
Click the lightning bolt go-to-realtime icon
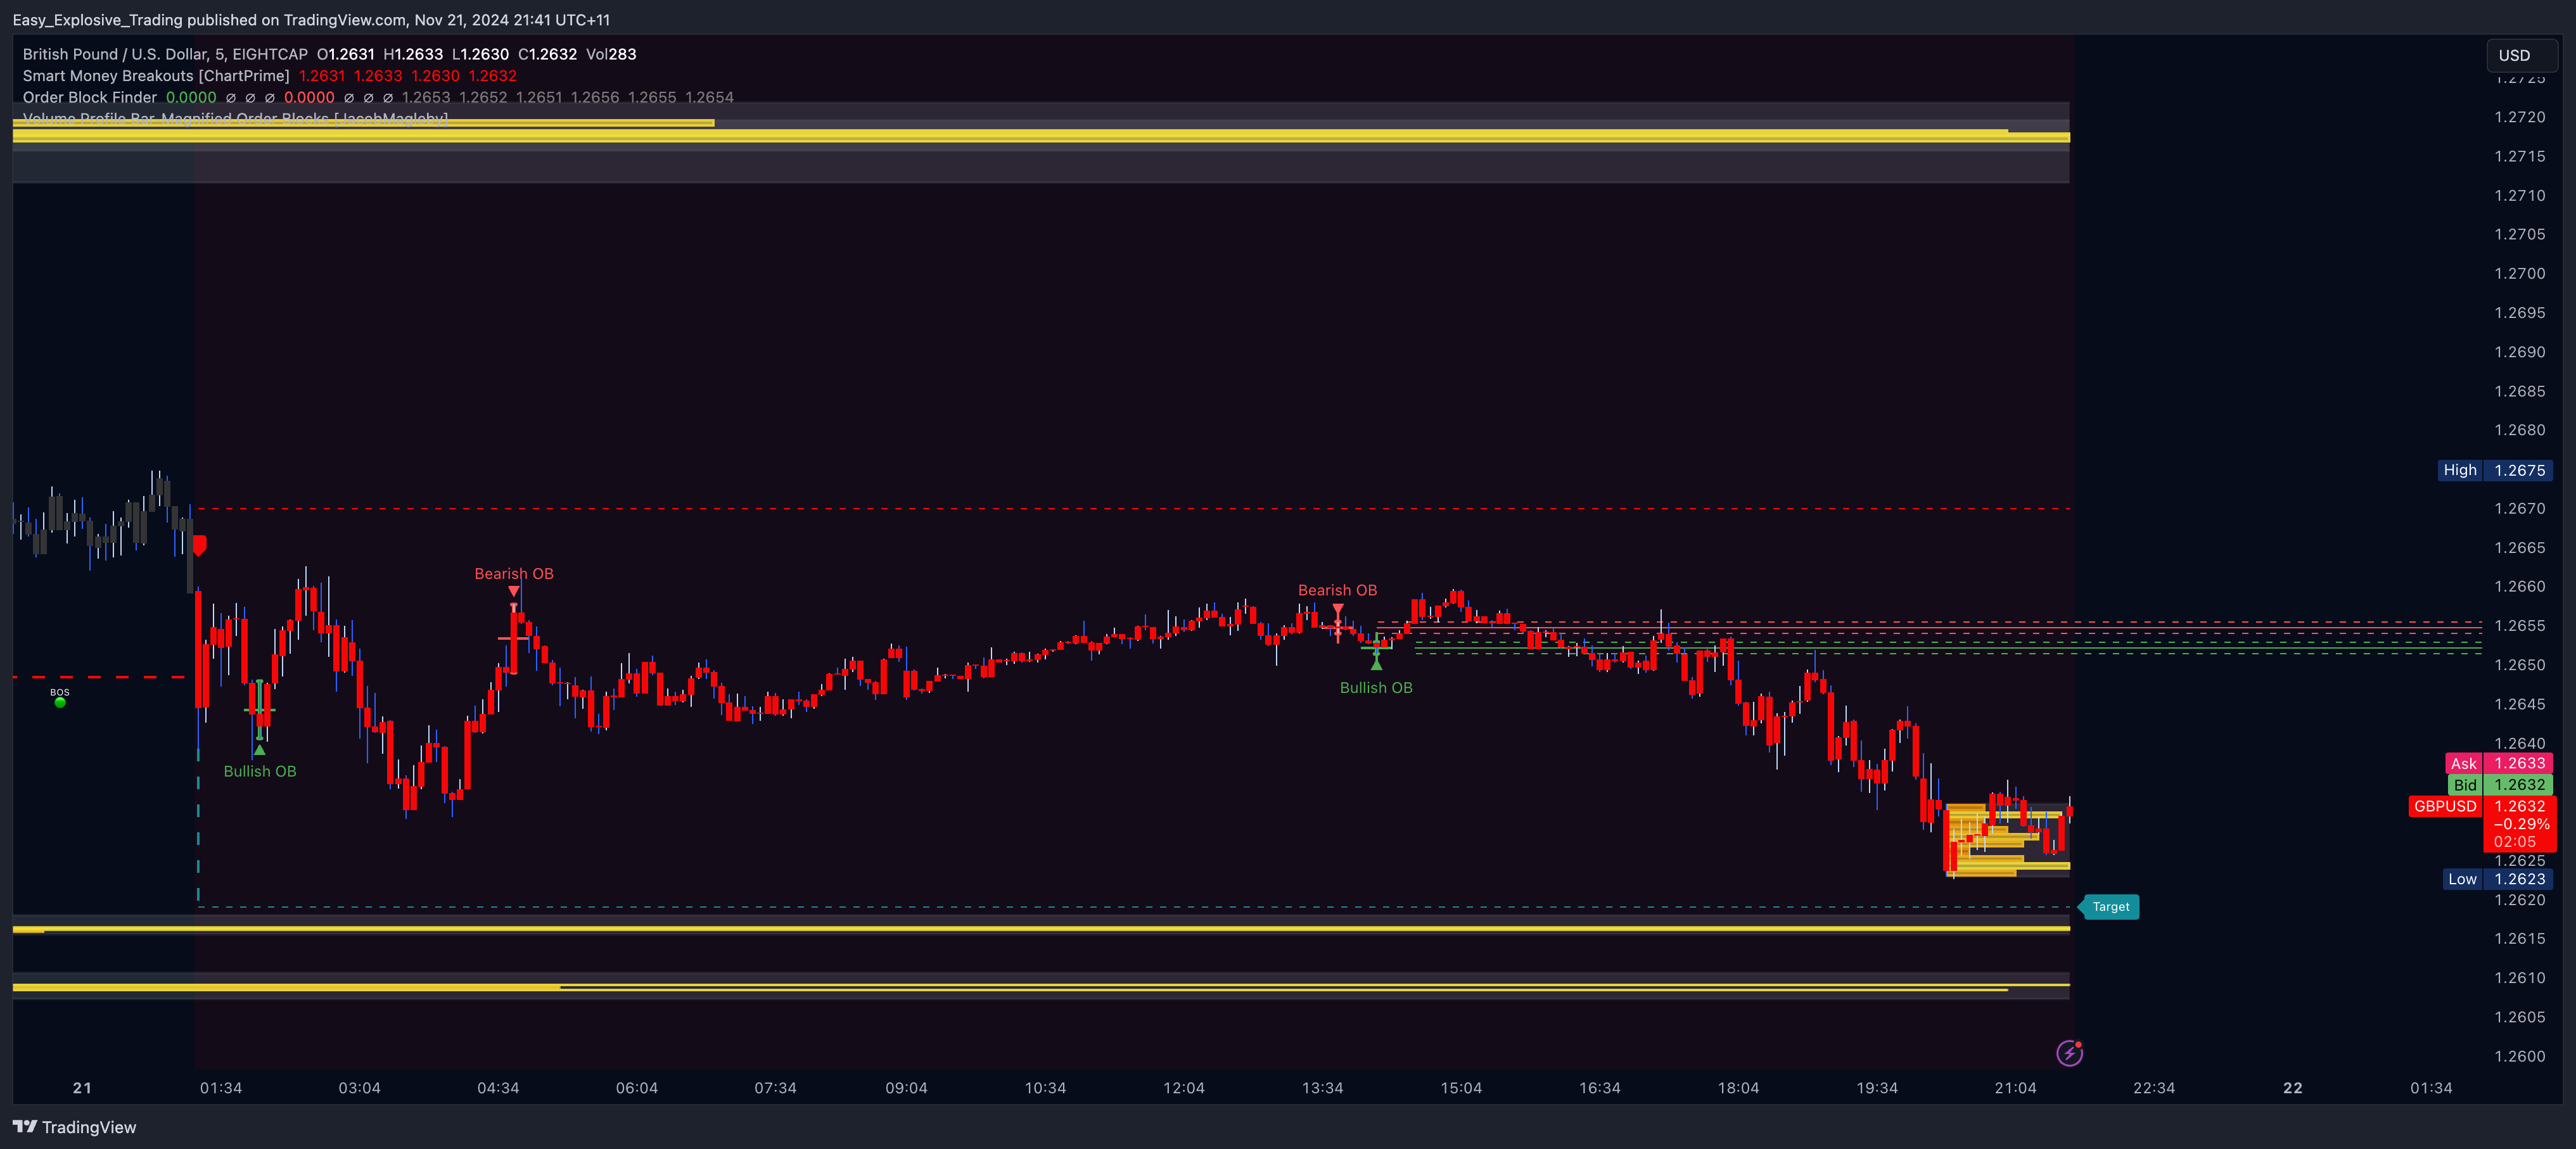pyautogui.click(x=2069, y=1053)
